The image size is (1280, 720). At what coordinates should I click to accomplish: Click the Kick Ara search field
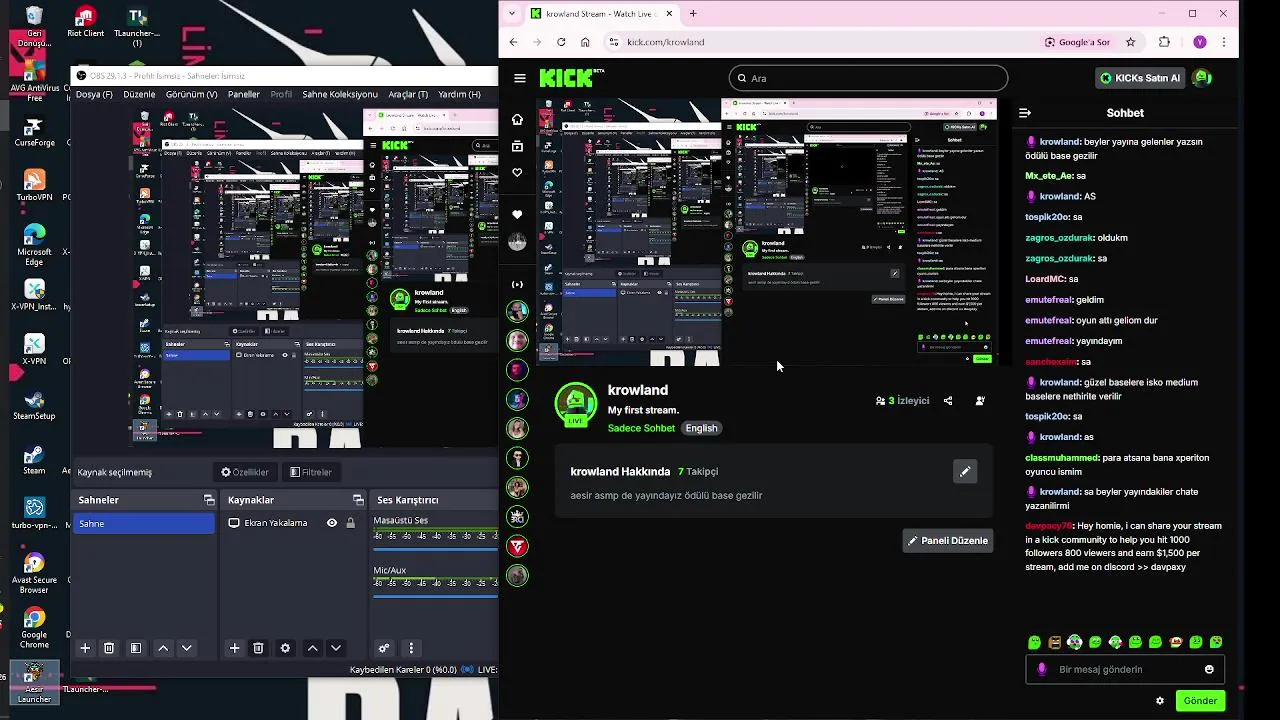[x=868, y=78]
